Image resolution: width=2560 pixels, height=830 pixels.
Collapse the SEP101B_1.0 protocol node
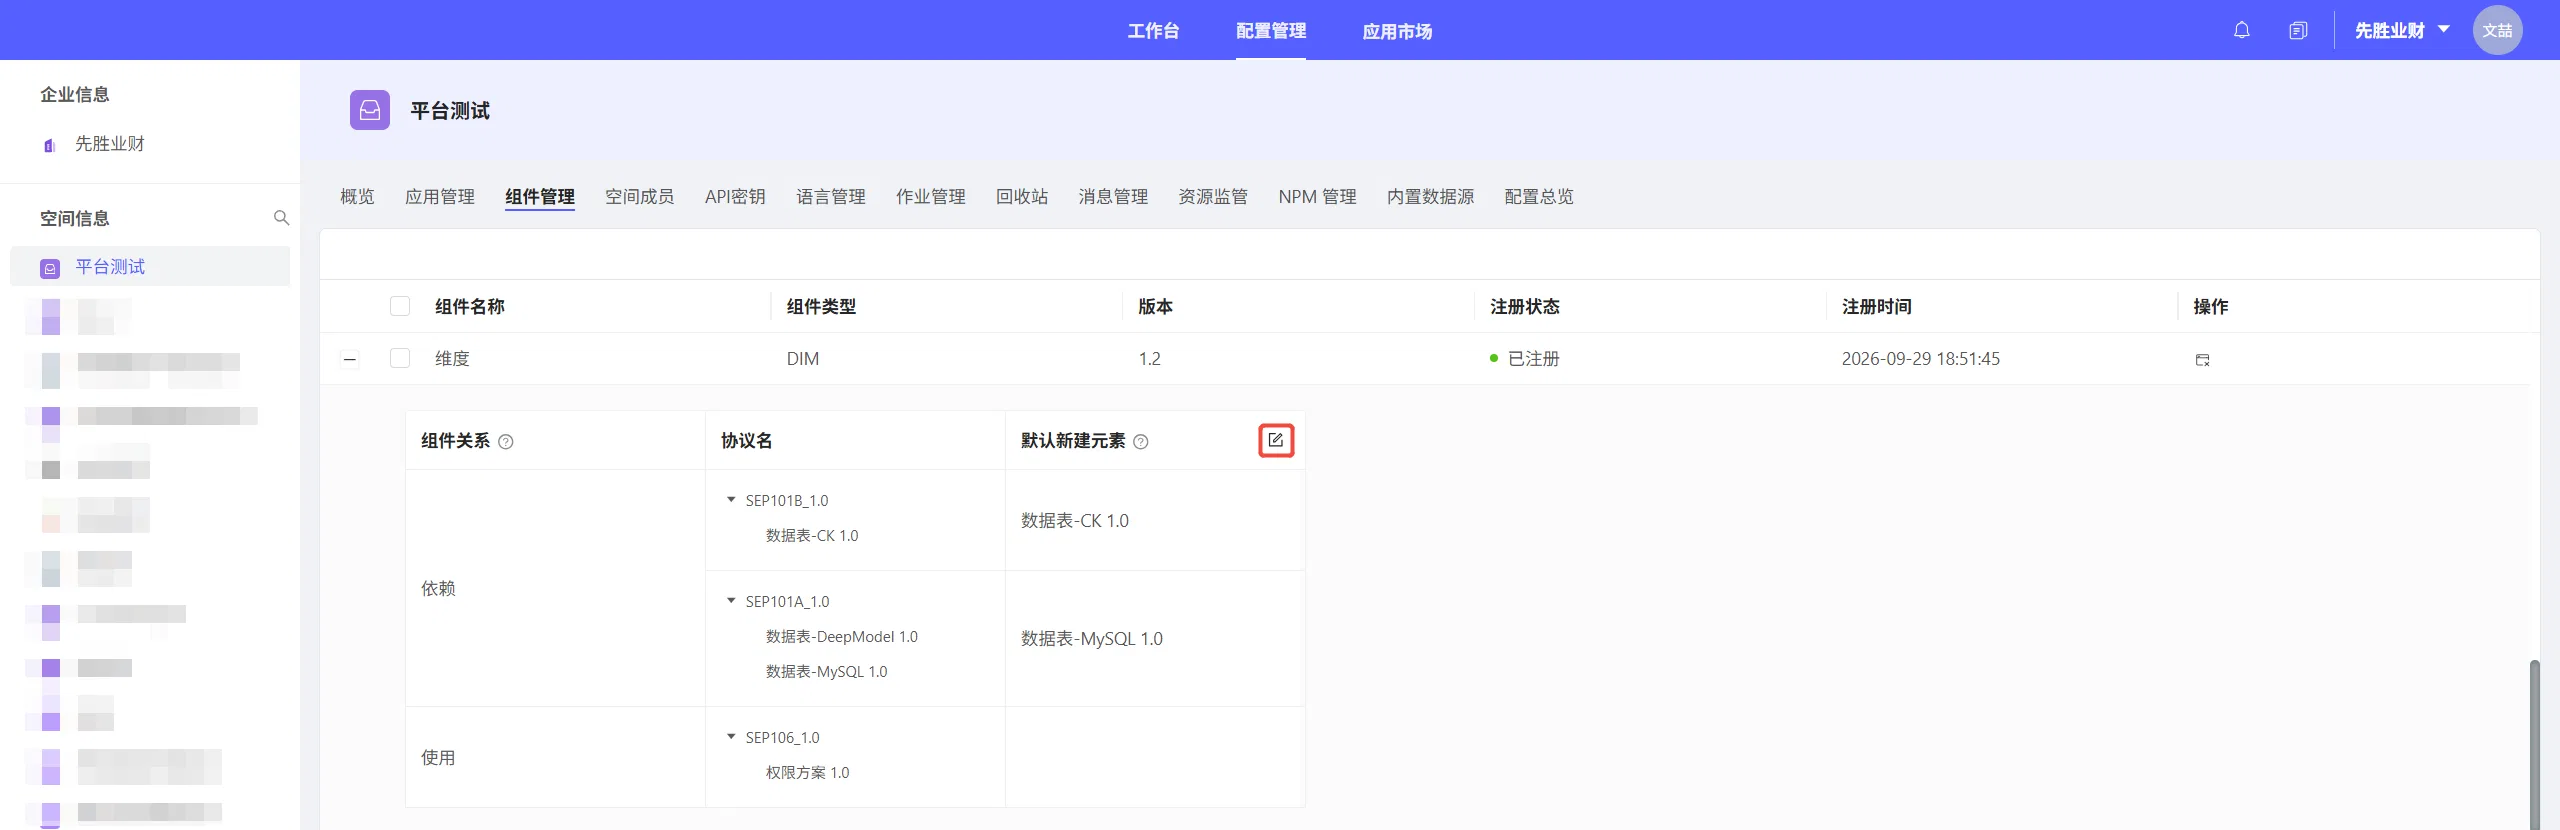coord(731,500)
